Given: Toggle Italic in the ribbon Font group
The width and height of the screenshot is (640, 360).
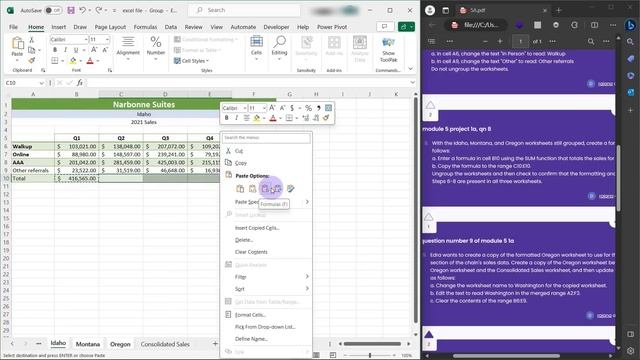Looking at the screenshot, I should pos(65,50).
